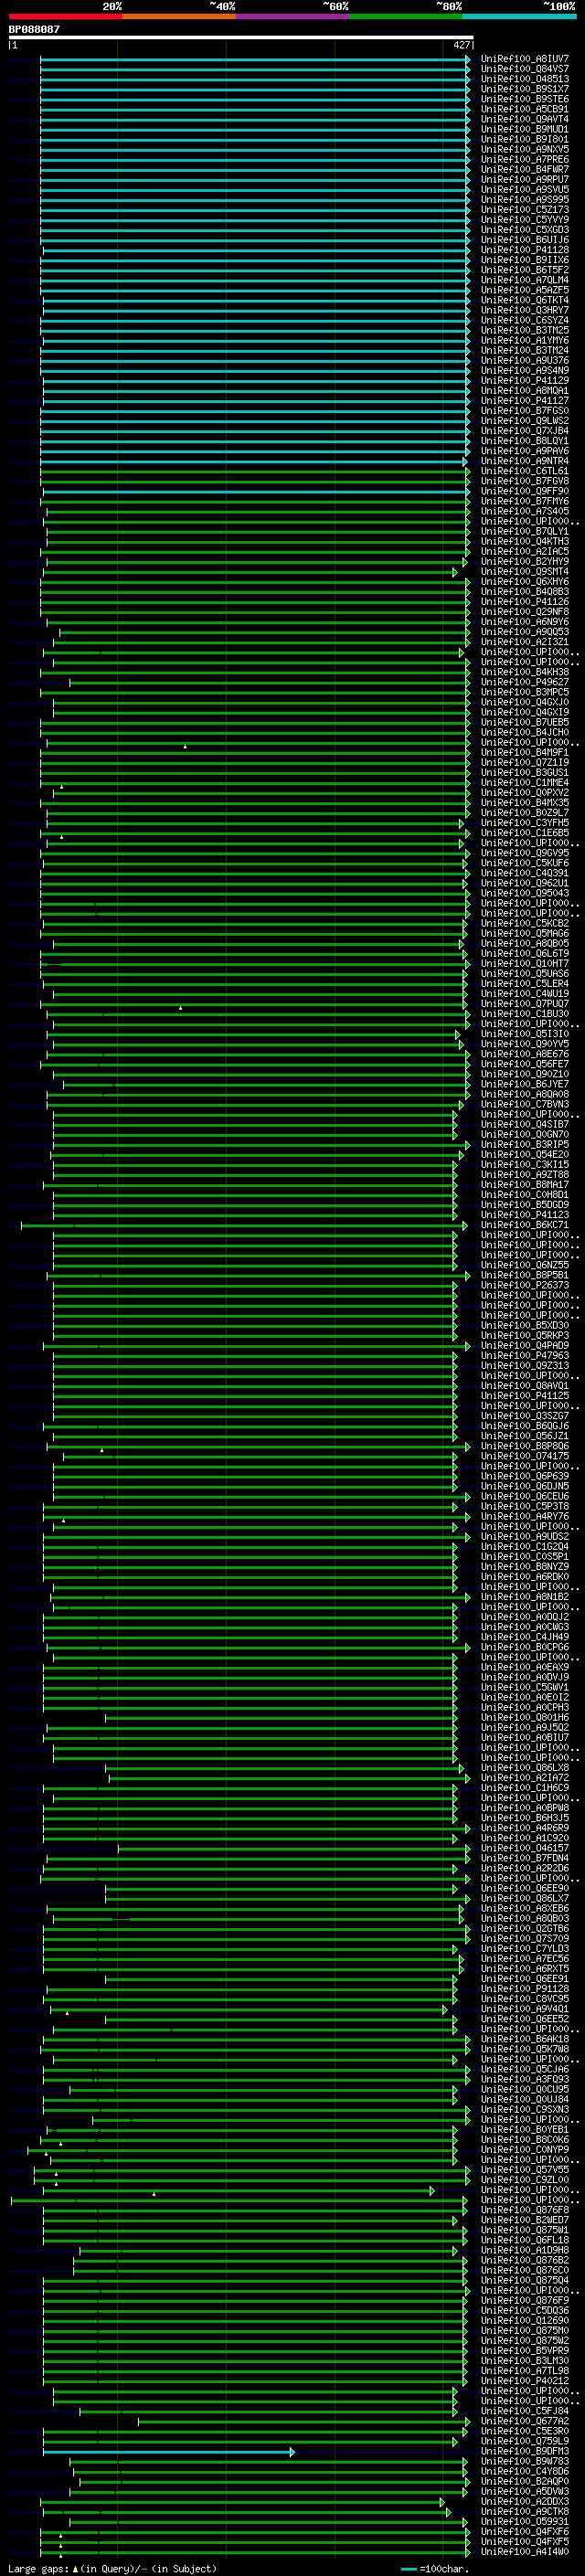Open hit UniRef100_Q9AVT4
Viewport: 585px width, 2576px height.
pyautogui.click(x=524, y=119)
